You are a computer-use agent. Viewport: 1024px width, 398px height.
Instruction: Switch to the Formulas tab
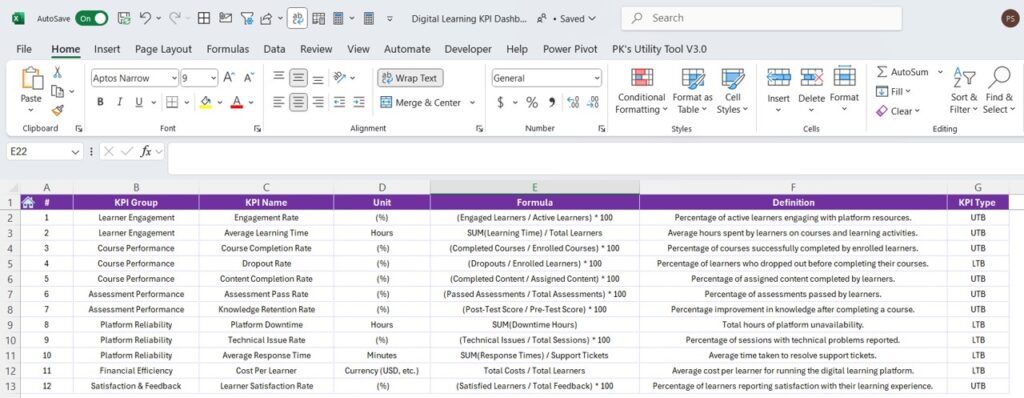click(228, 49)
